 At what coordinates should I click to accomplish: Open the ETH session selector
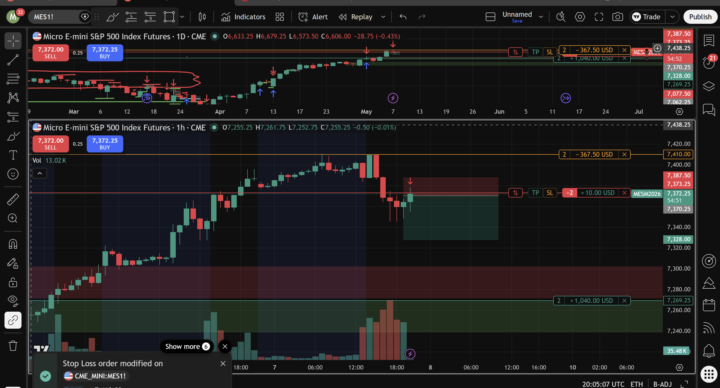(x=636, y=384)
